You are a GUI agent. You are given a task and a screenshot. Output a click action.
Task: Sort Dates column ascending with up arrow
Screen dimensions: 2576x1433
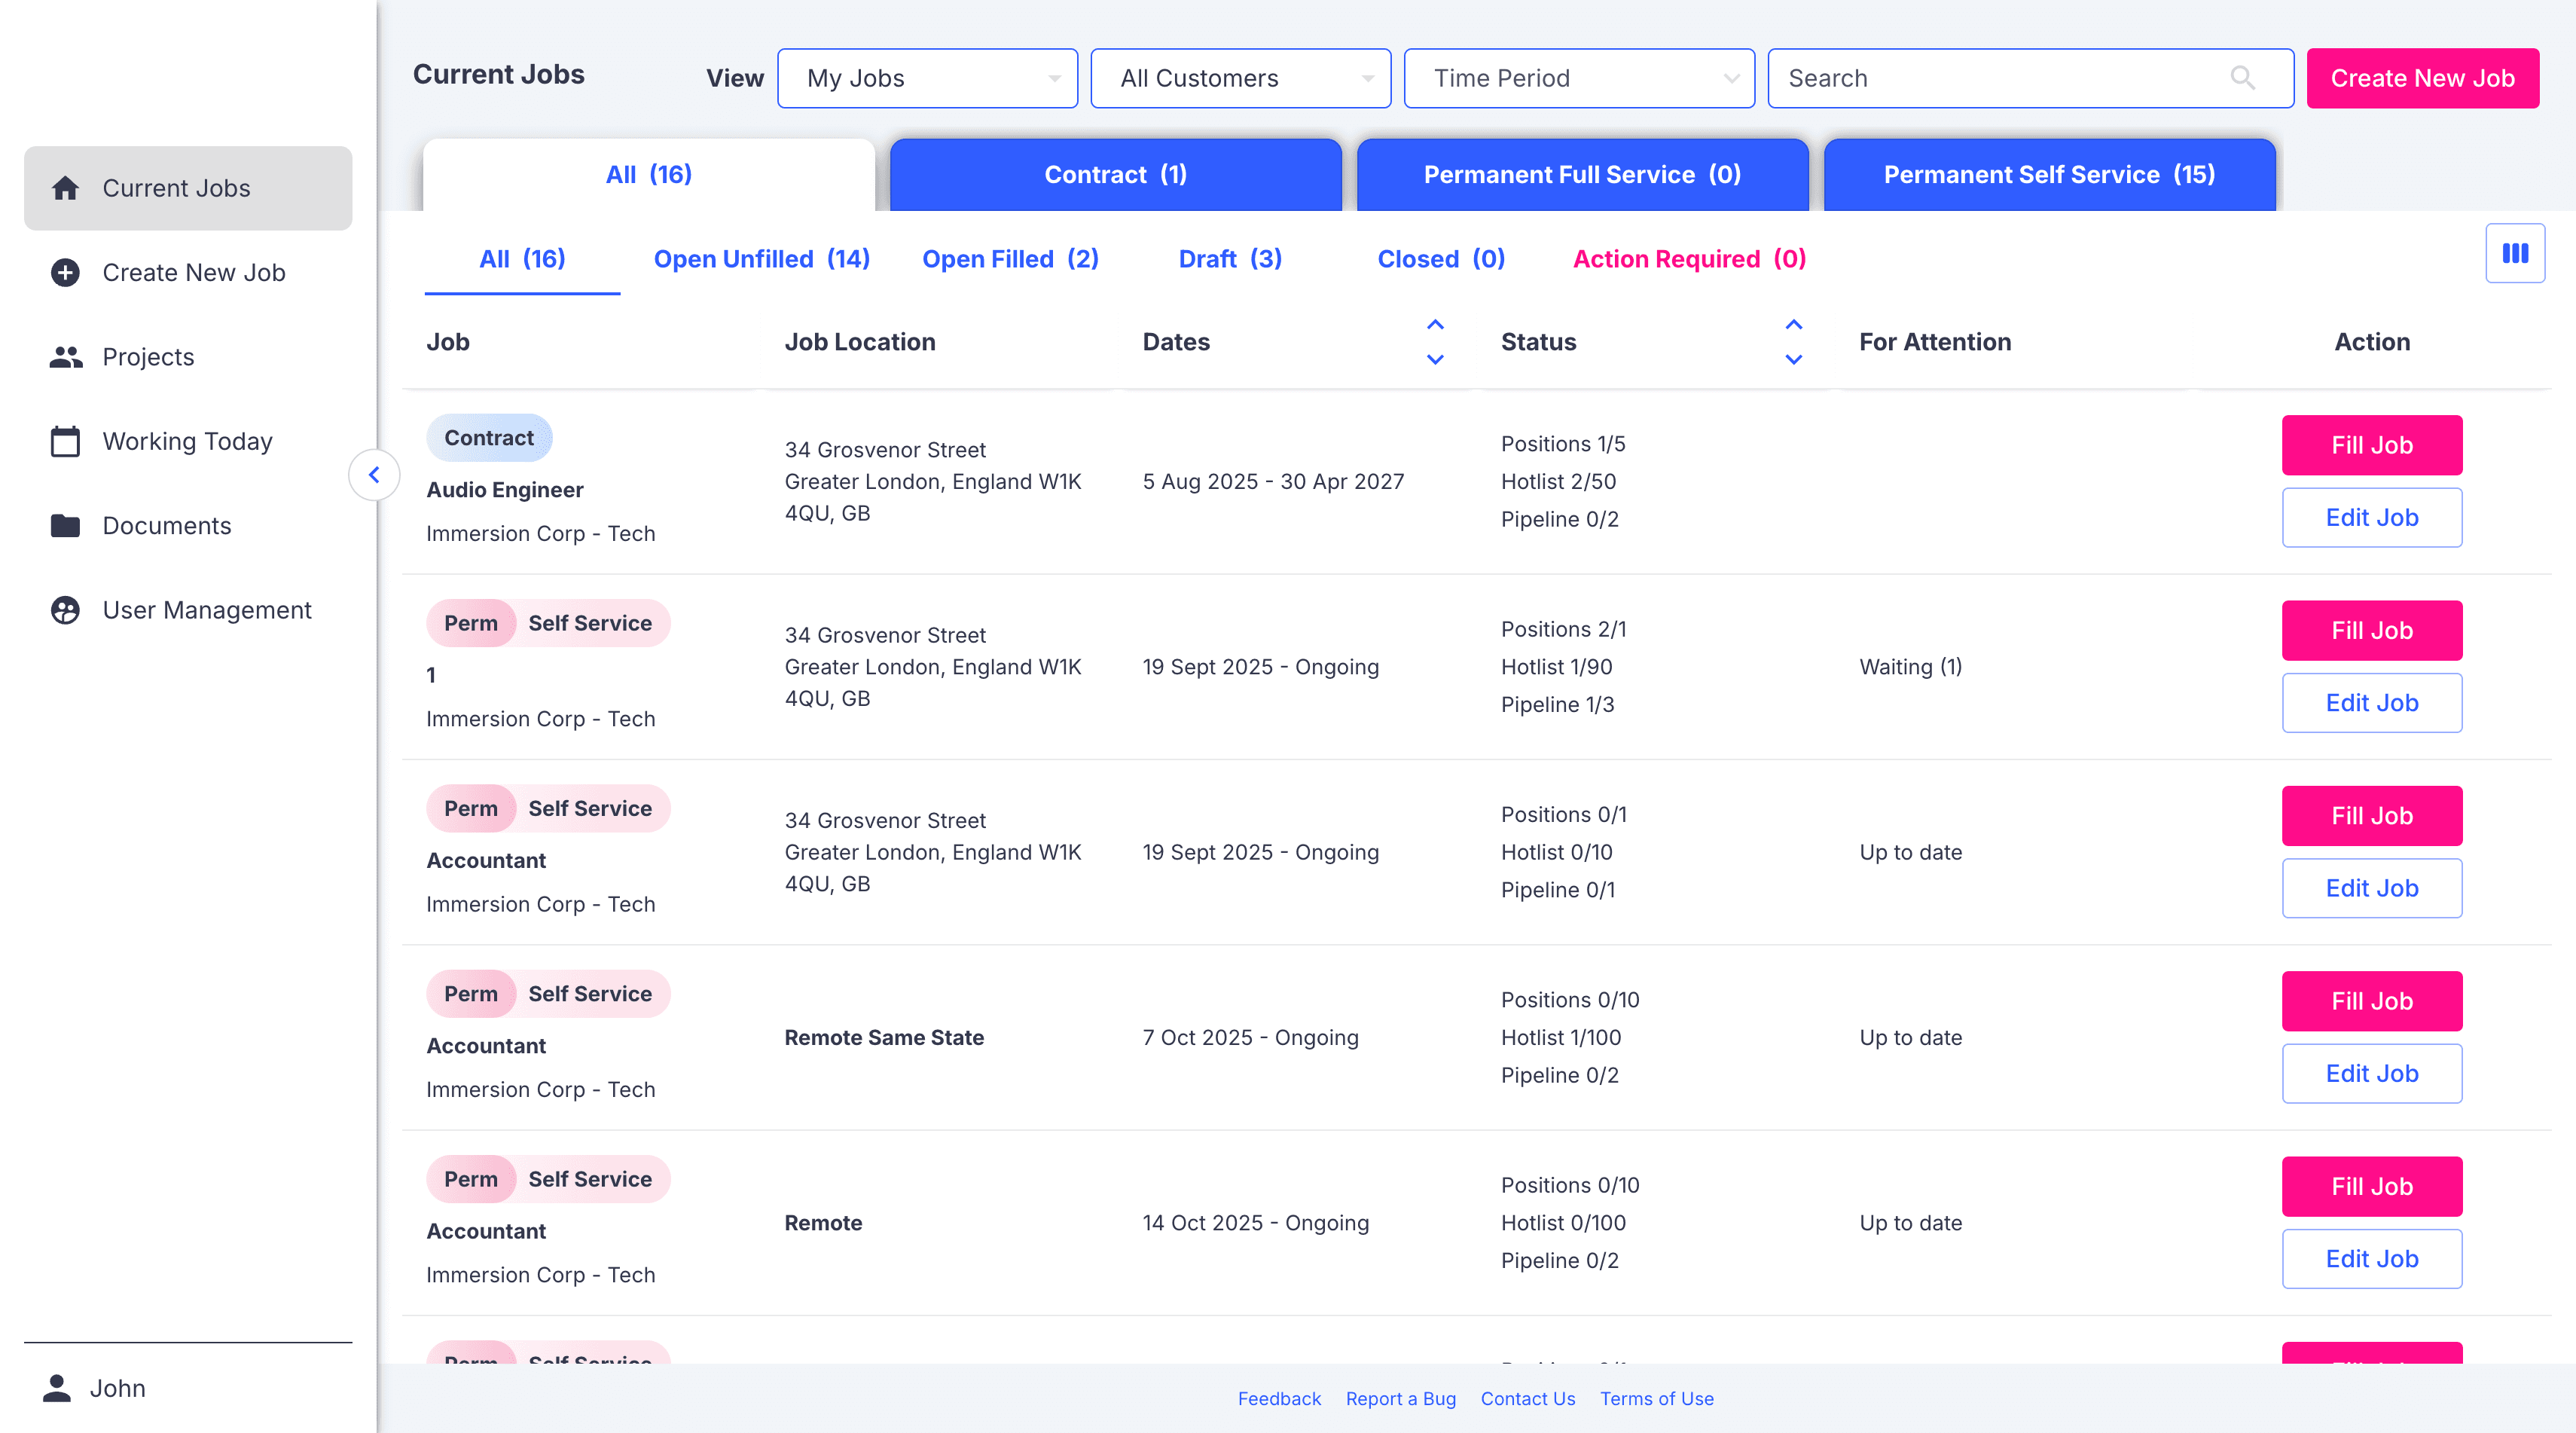(x=1435, y=325)
